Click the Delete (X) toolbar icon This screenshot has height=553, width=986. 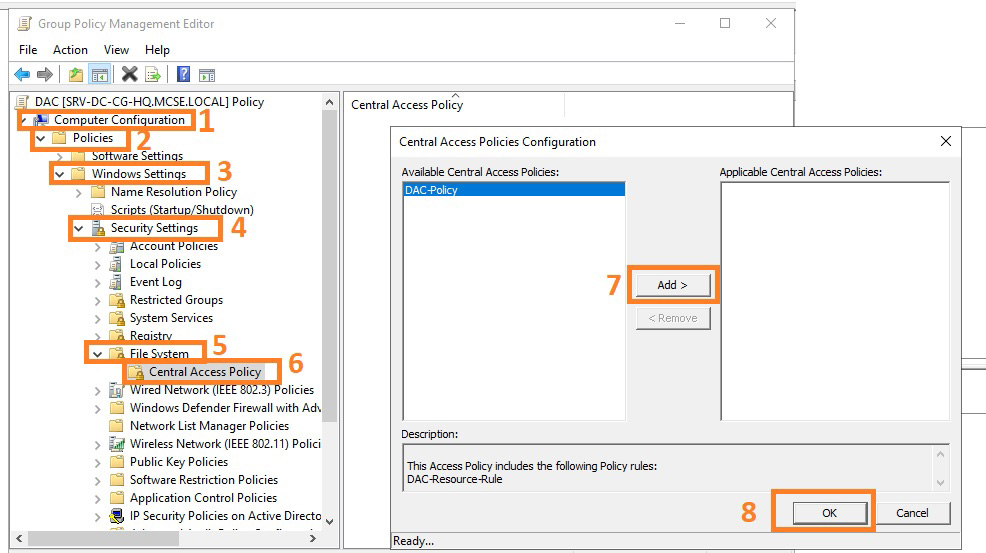click(x=130, y=74)
